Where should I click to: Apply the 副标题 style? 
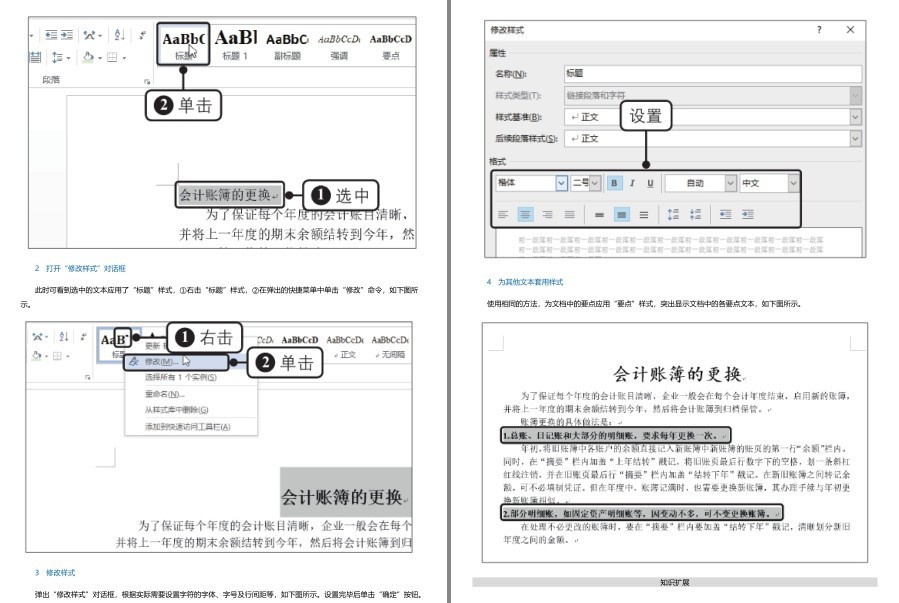tap(287, 45)
